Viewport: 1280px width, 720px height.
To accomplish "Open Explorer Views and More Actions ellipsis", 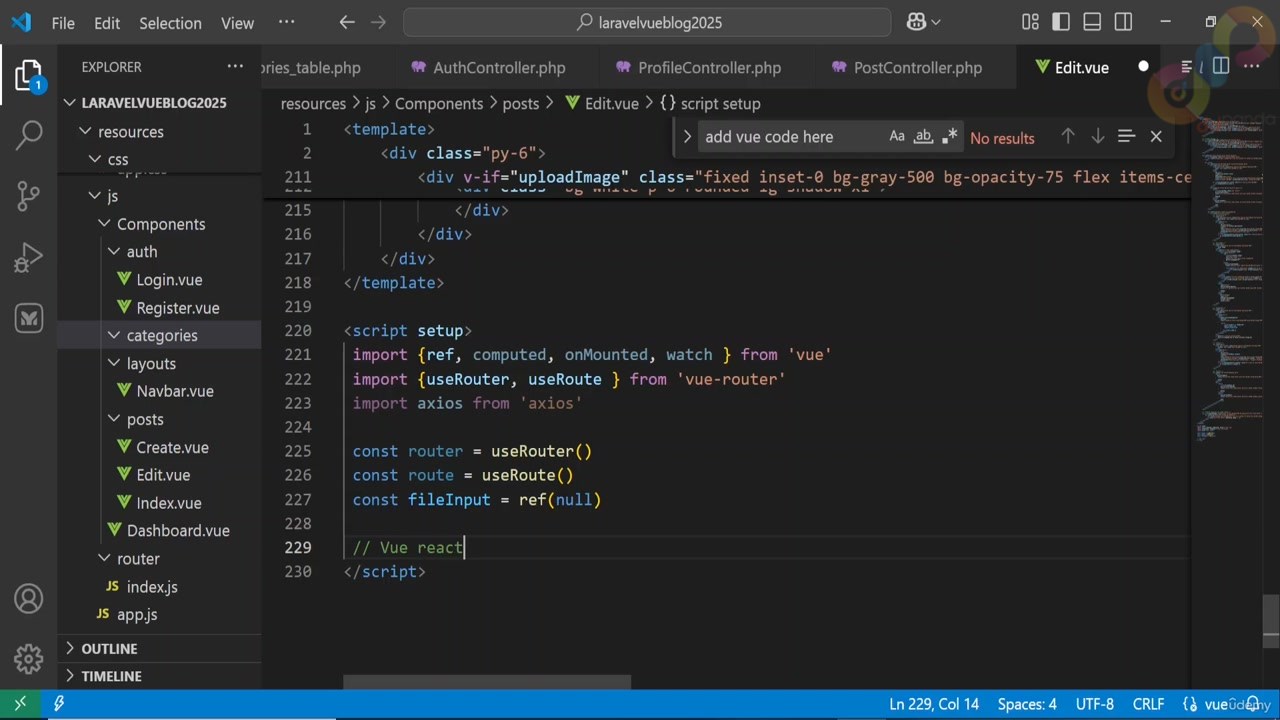I will 235,67.
